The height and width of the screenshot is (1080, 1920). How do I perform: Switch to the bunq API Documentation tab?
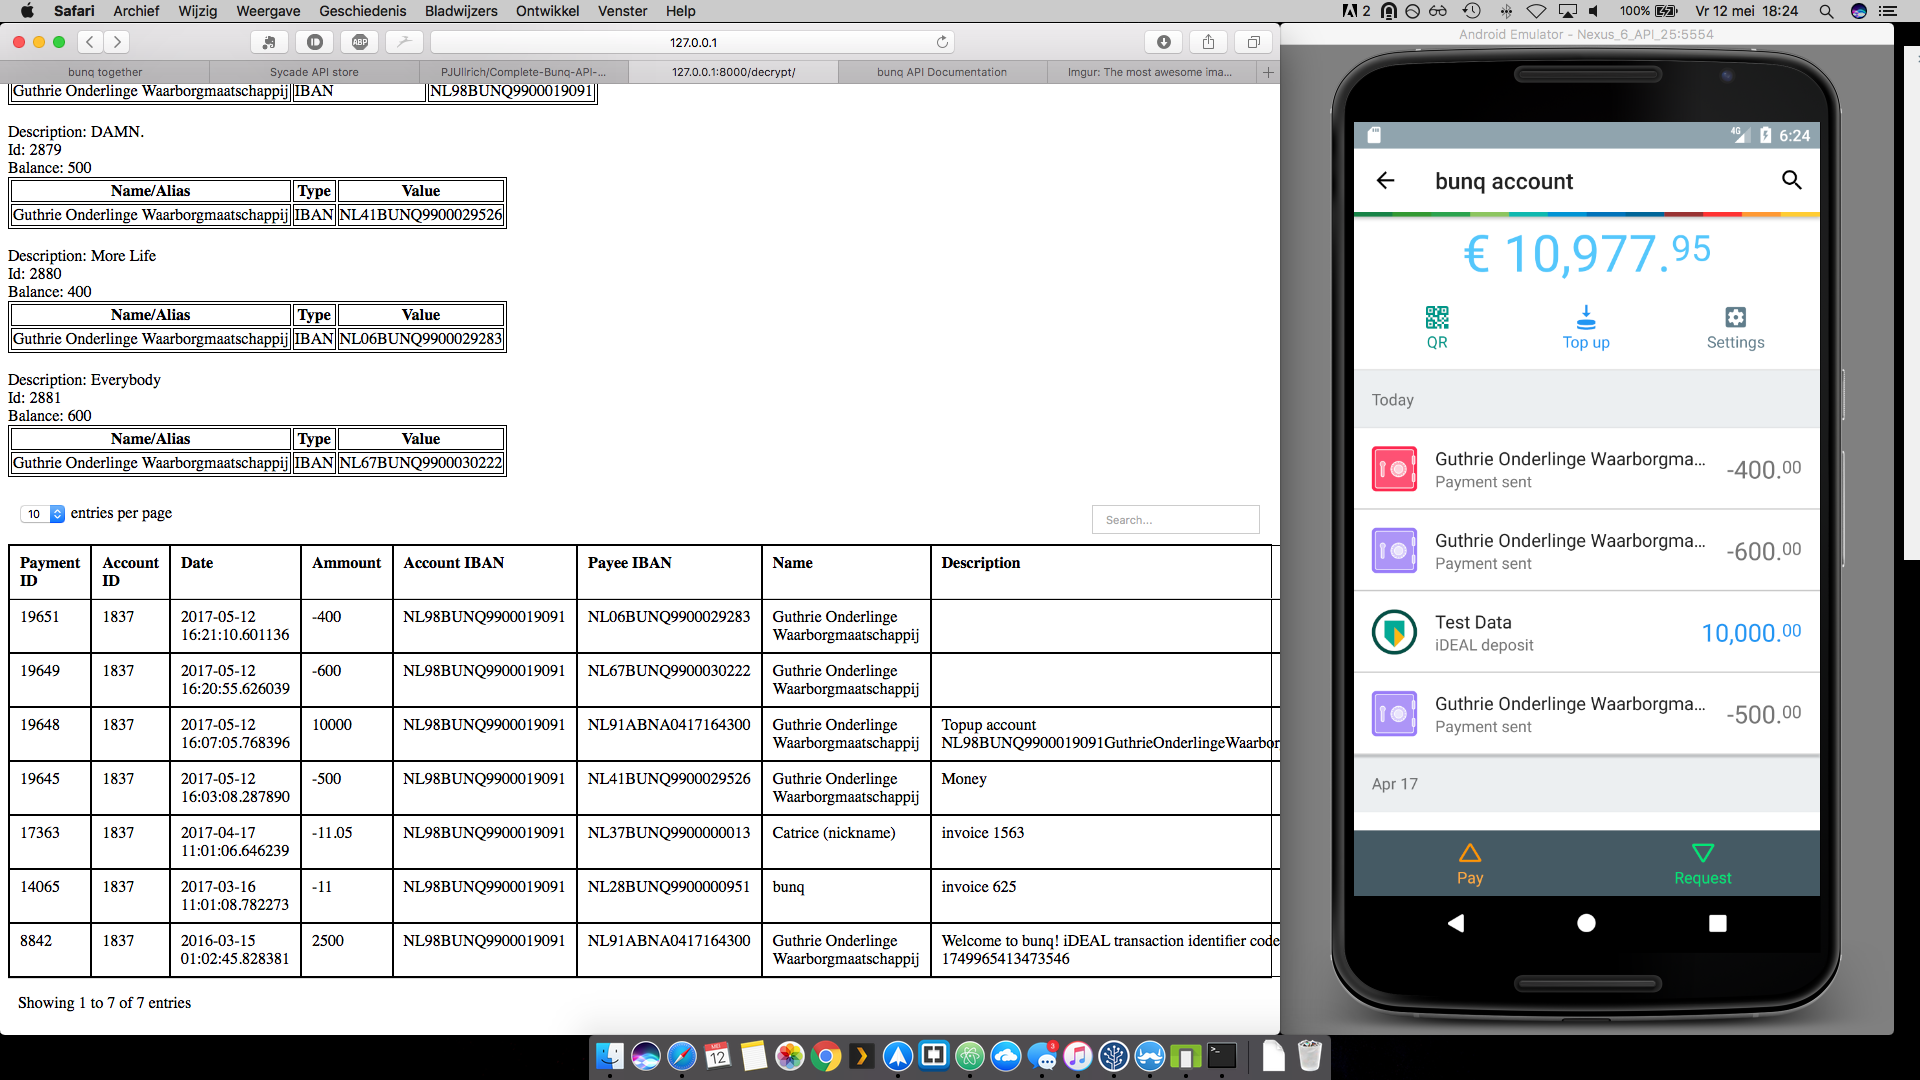click(x=942, y=72)
